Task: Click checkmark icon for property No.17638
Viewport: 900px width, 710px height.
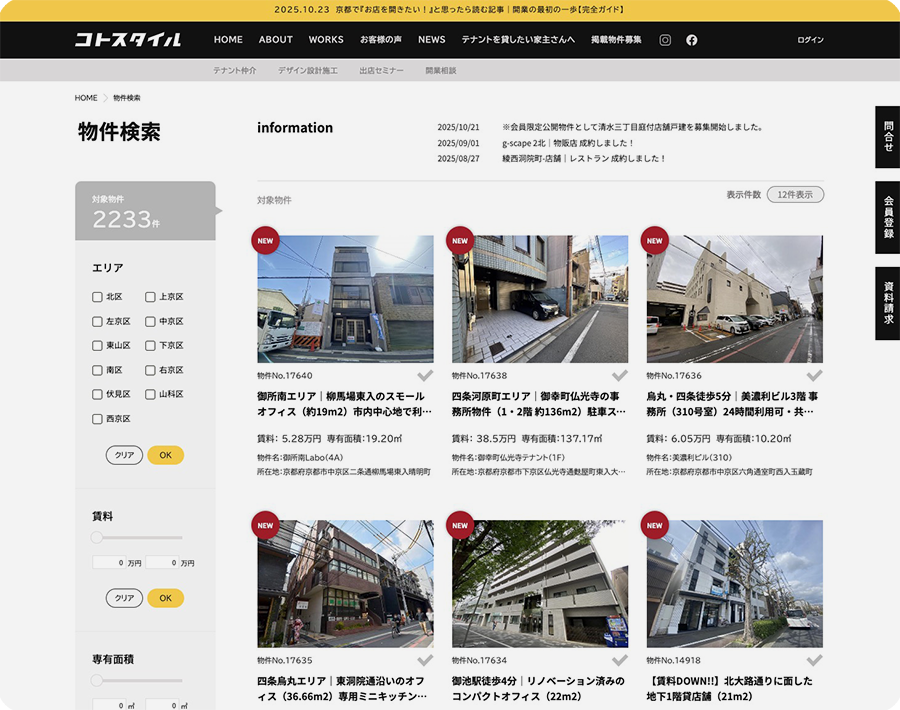Action: (x=619, y=376)
